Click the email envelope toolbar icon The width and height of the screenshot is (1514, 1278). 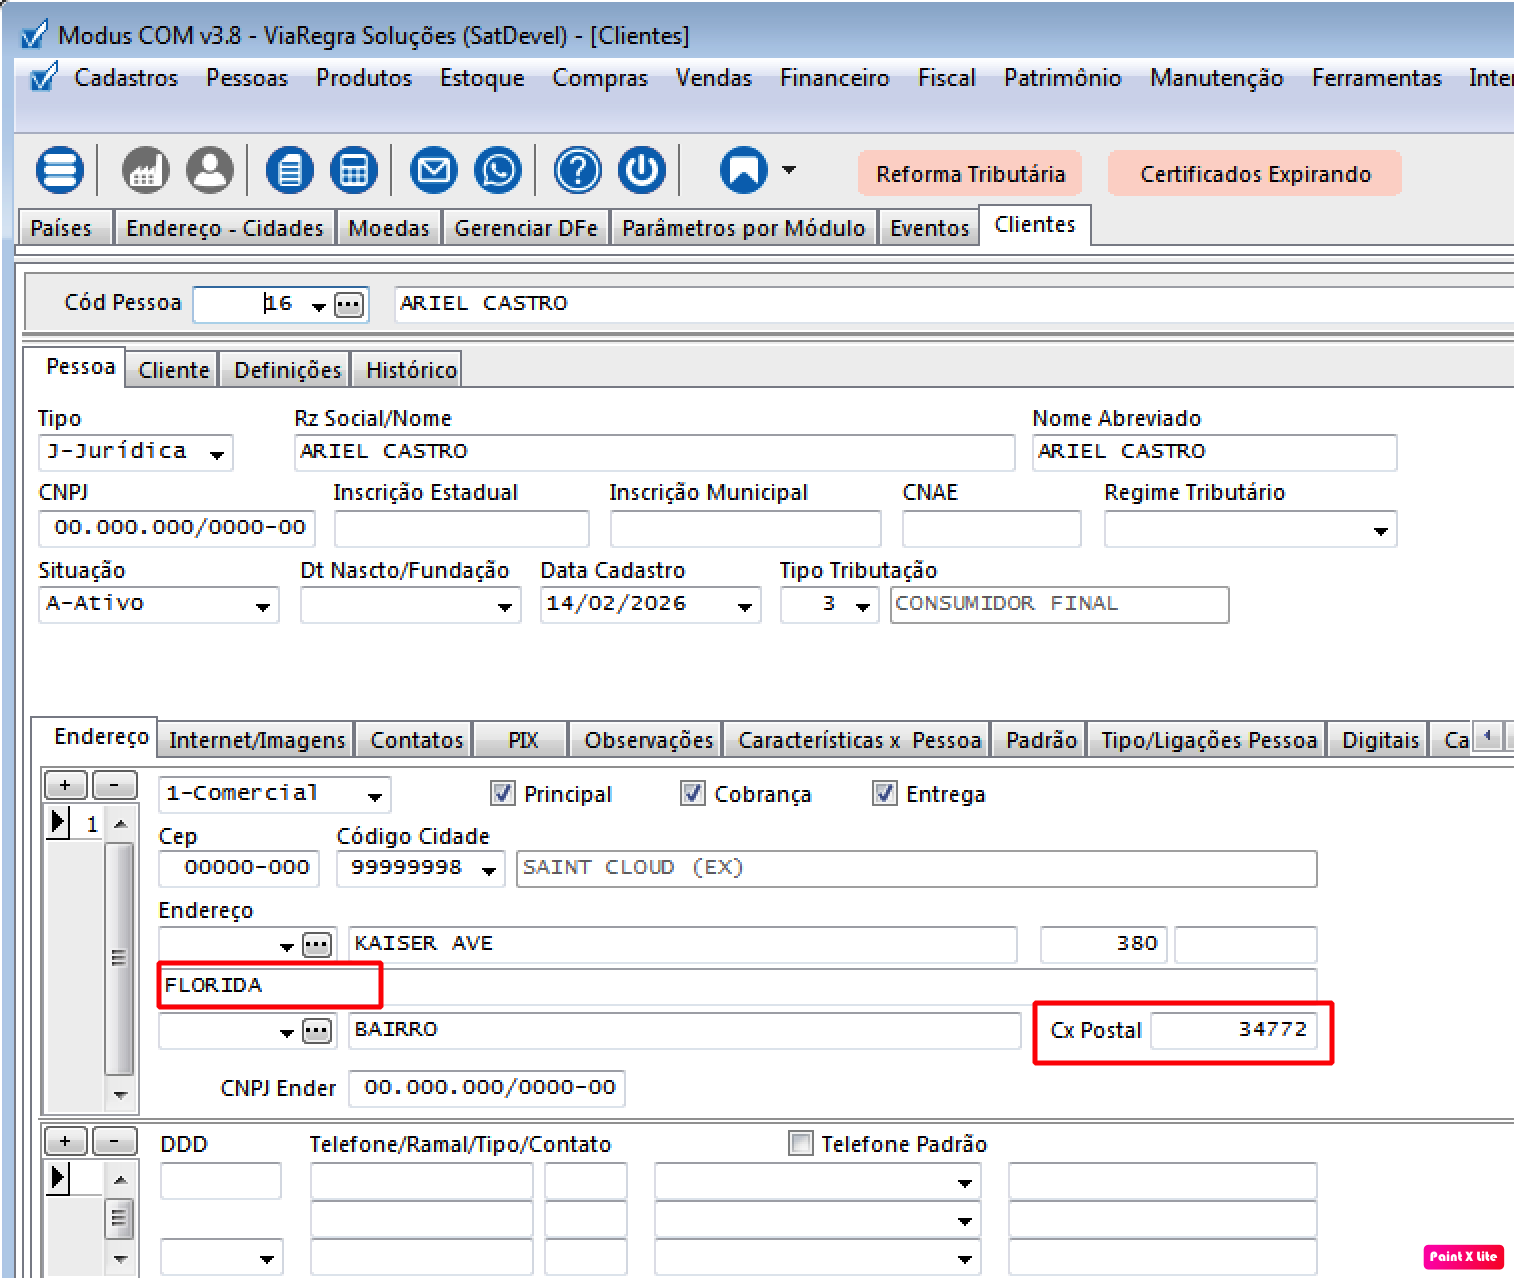tap(433, 170)
